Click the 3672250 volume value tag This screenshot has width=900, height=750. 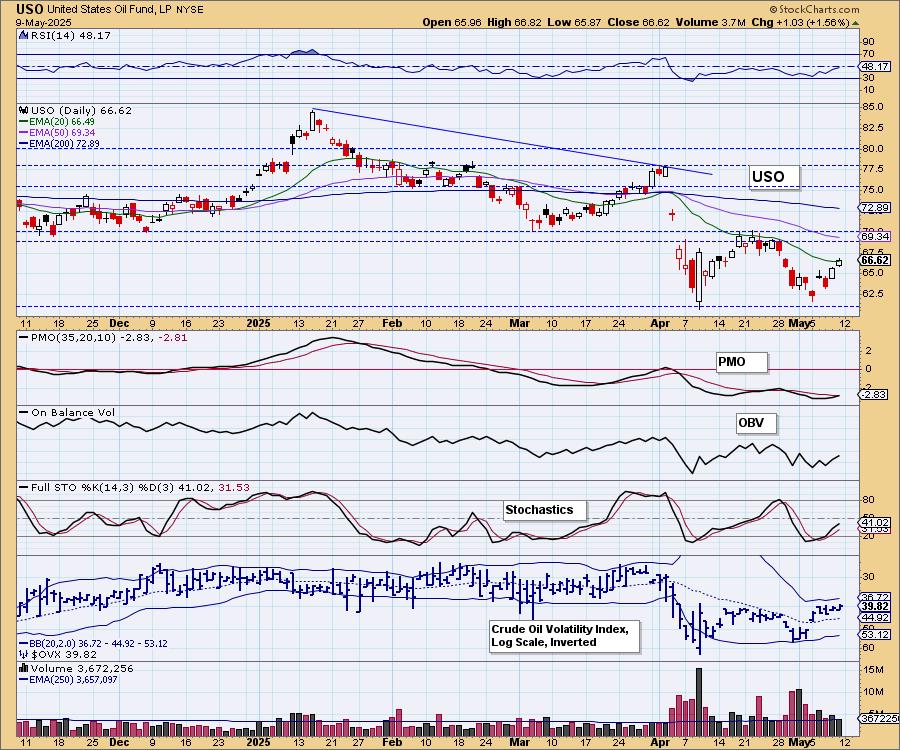[x=879, y=718]
